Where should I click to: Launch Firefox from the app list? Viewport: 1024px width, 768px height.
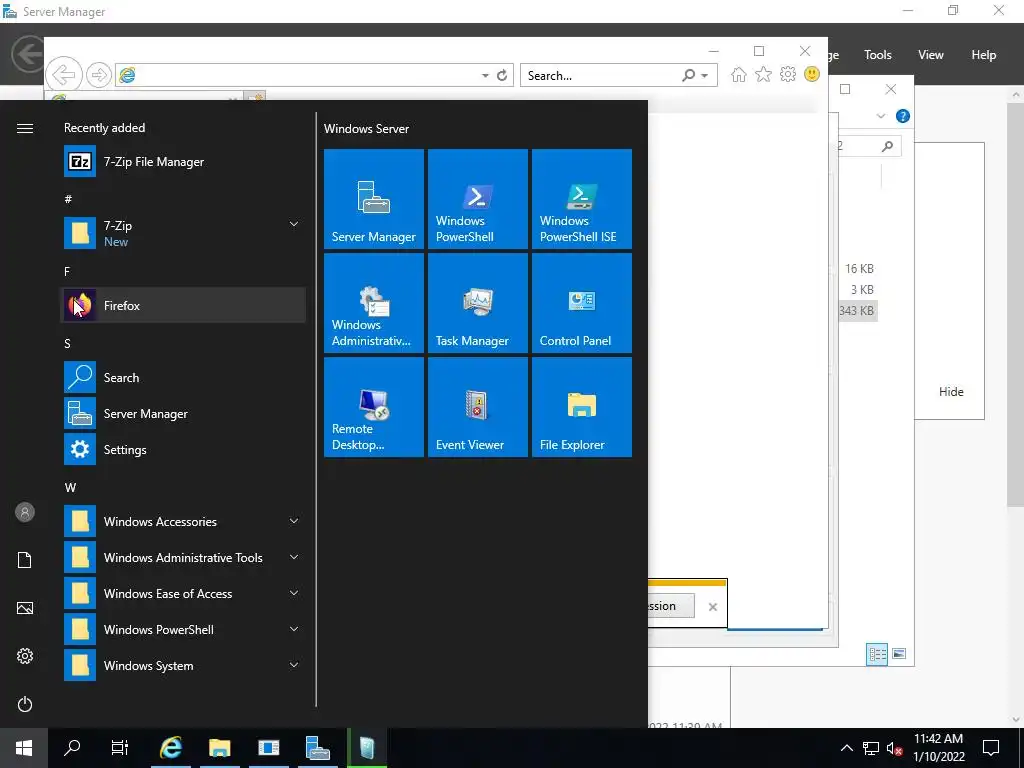[184, 305]
